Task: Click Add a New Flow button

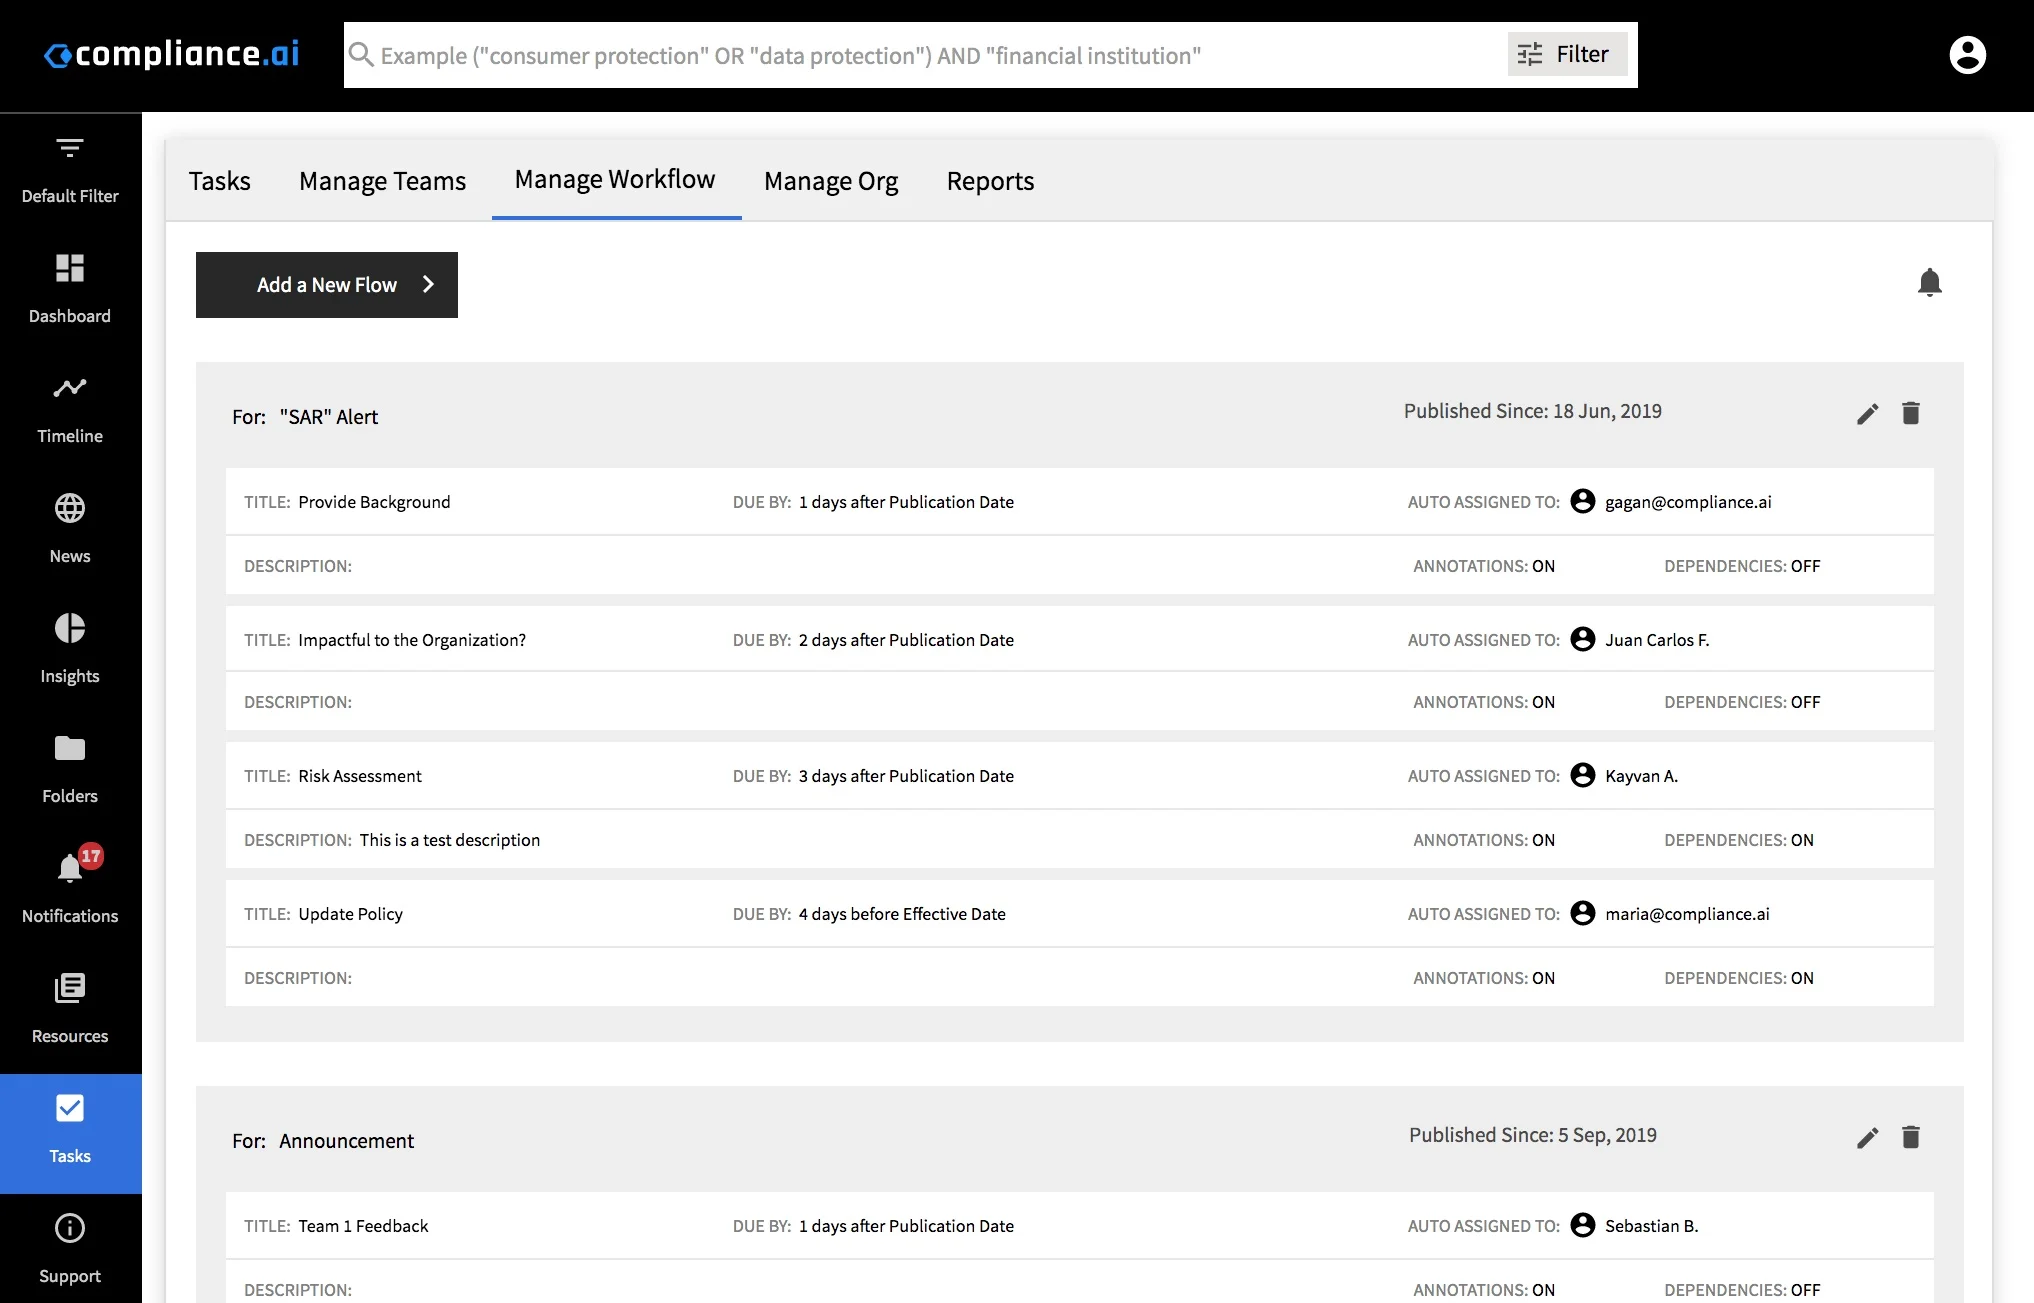Action: (x=327, y=285)
